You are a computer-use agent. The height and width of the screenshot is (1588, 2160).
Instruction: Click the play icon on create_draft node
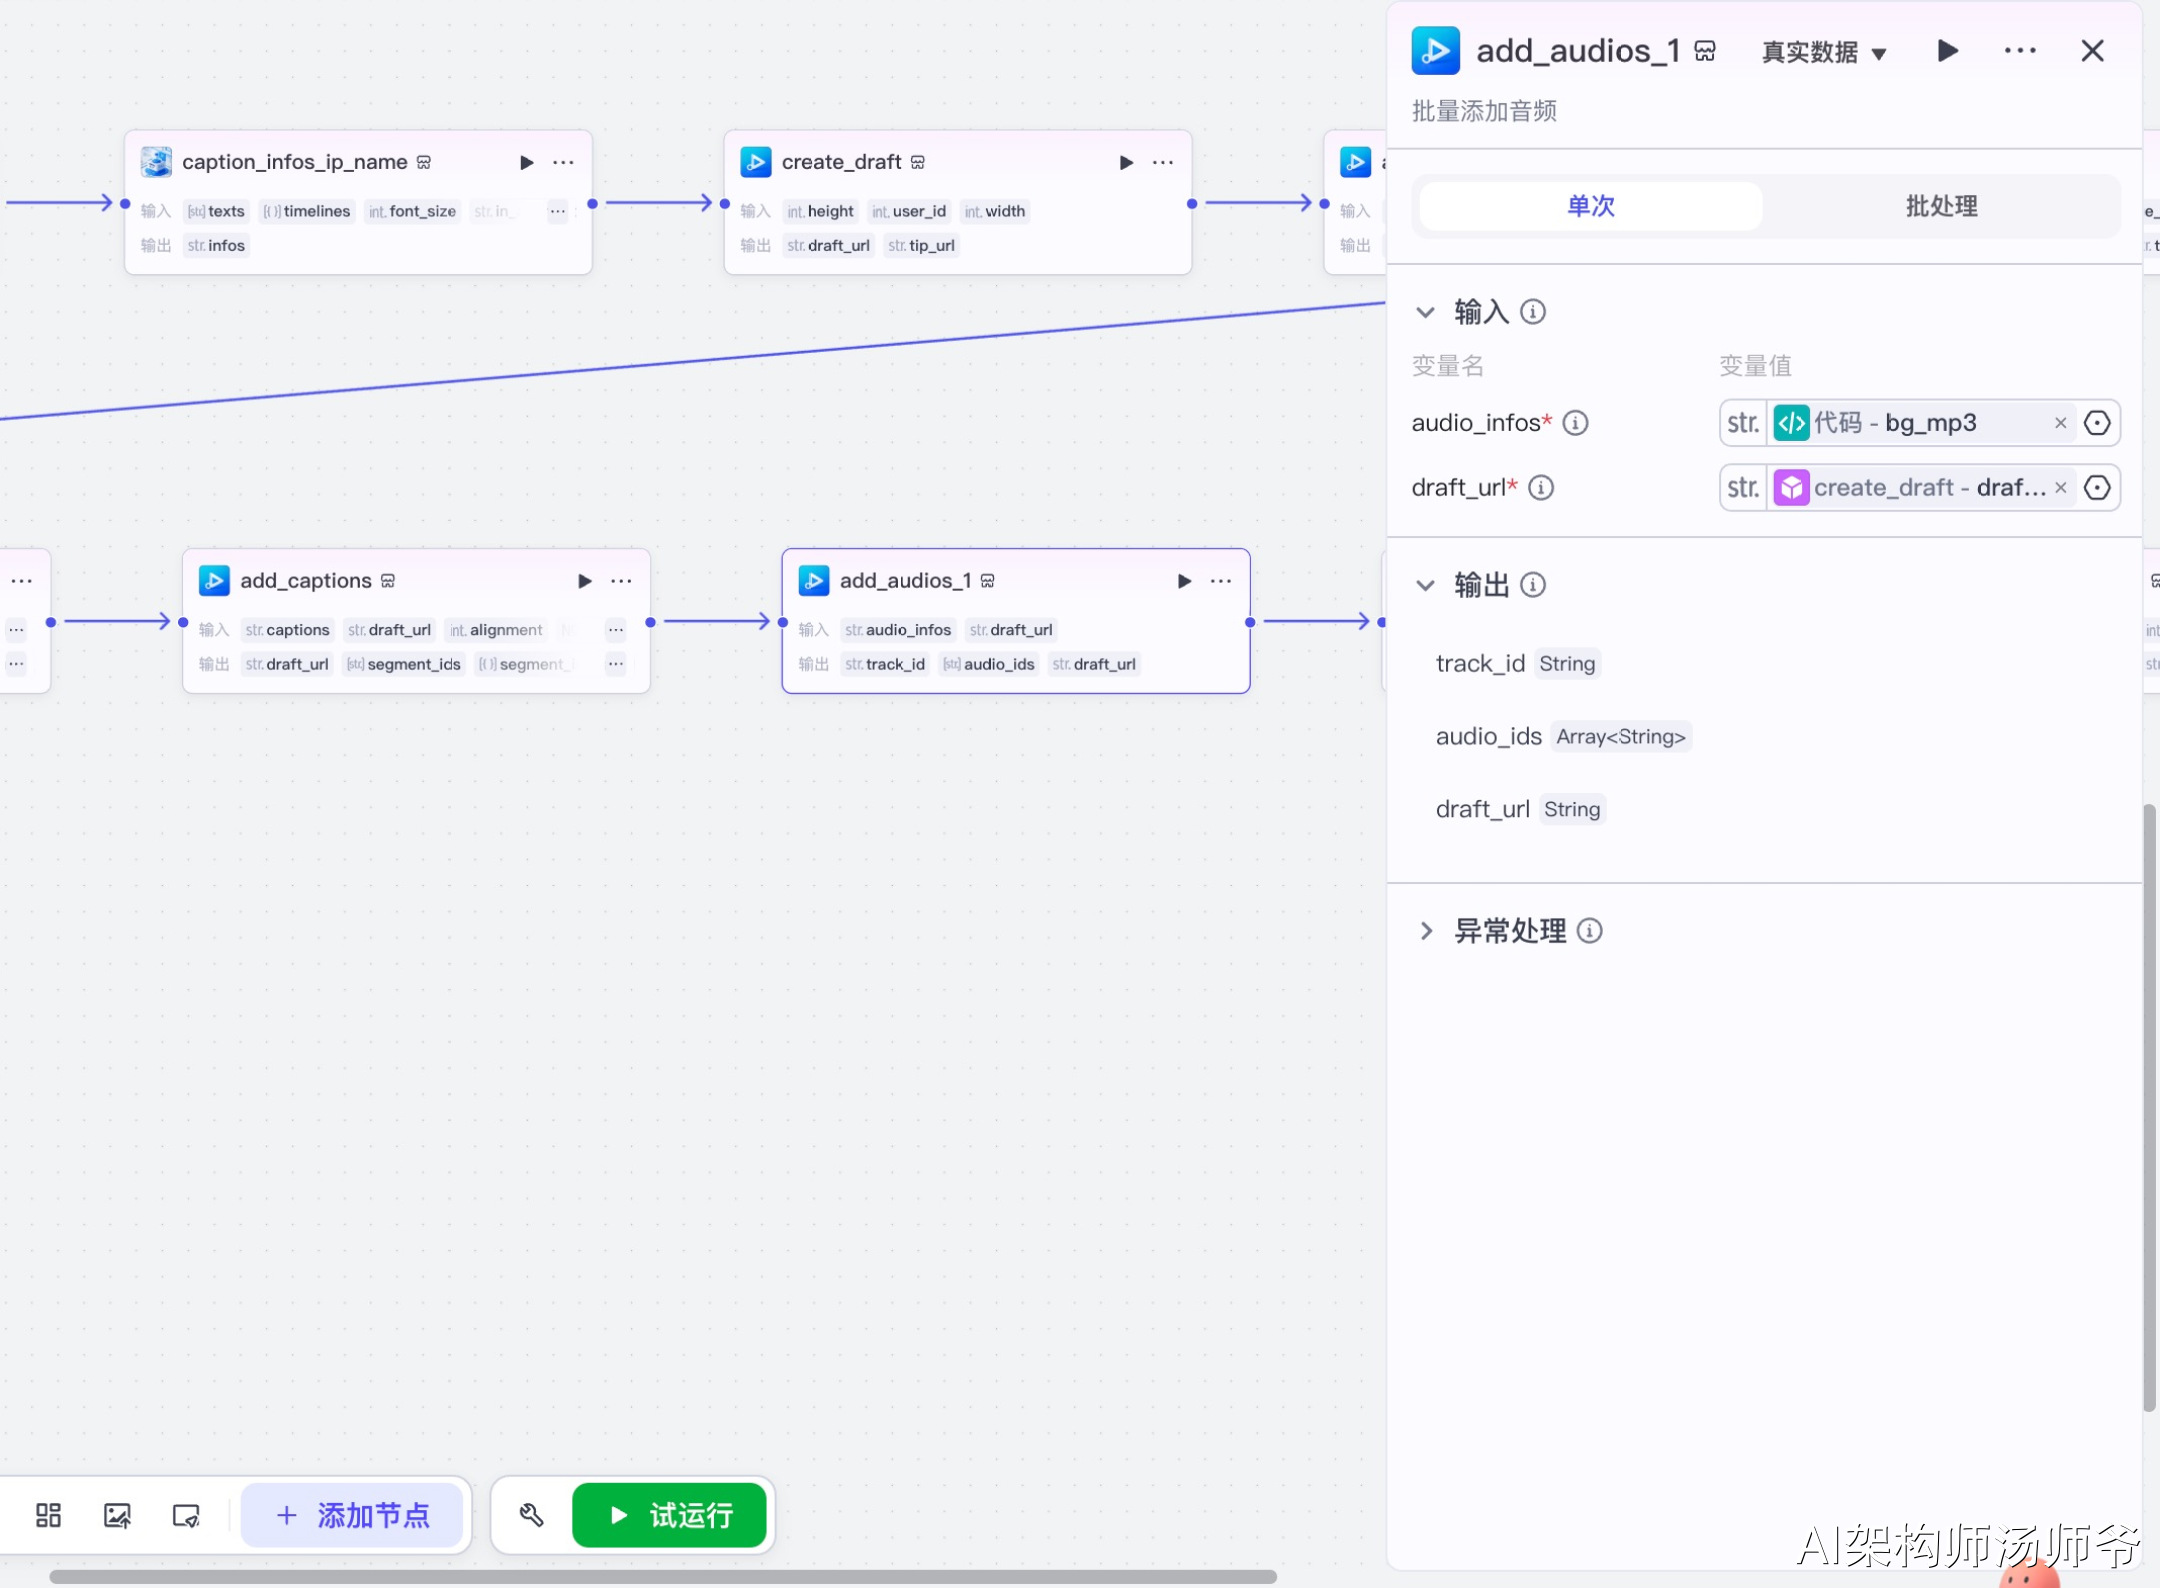(1126, 162)
